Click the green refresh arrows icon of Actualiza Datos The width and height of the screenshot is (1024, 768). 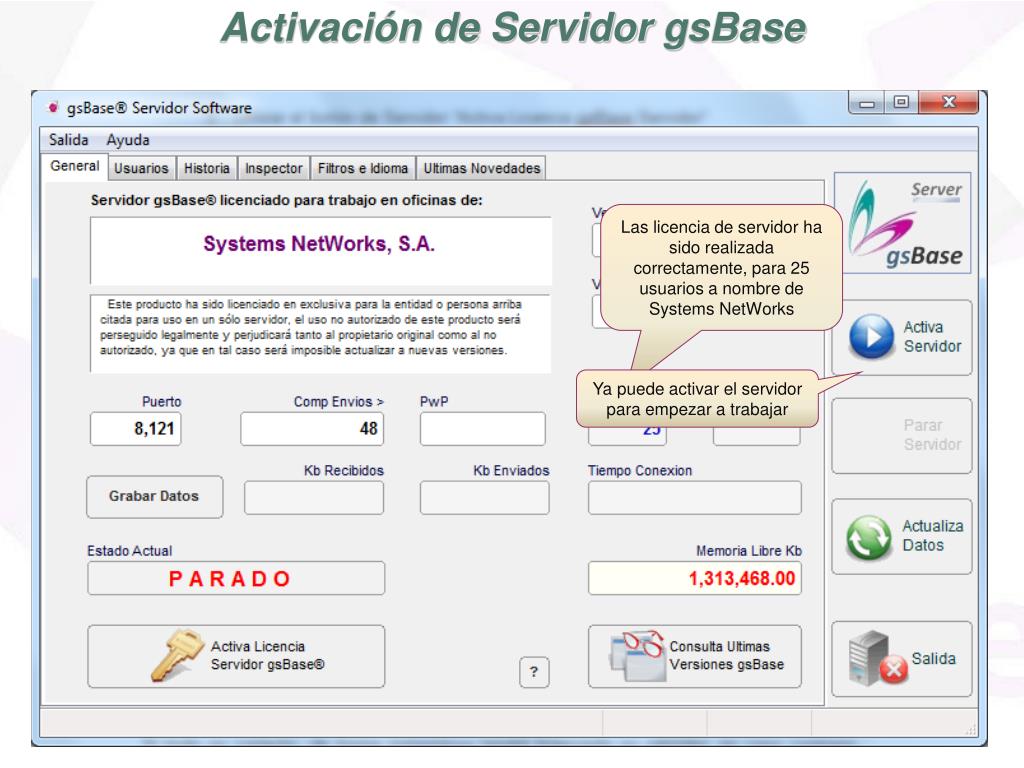tap(869, 537)
